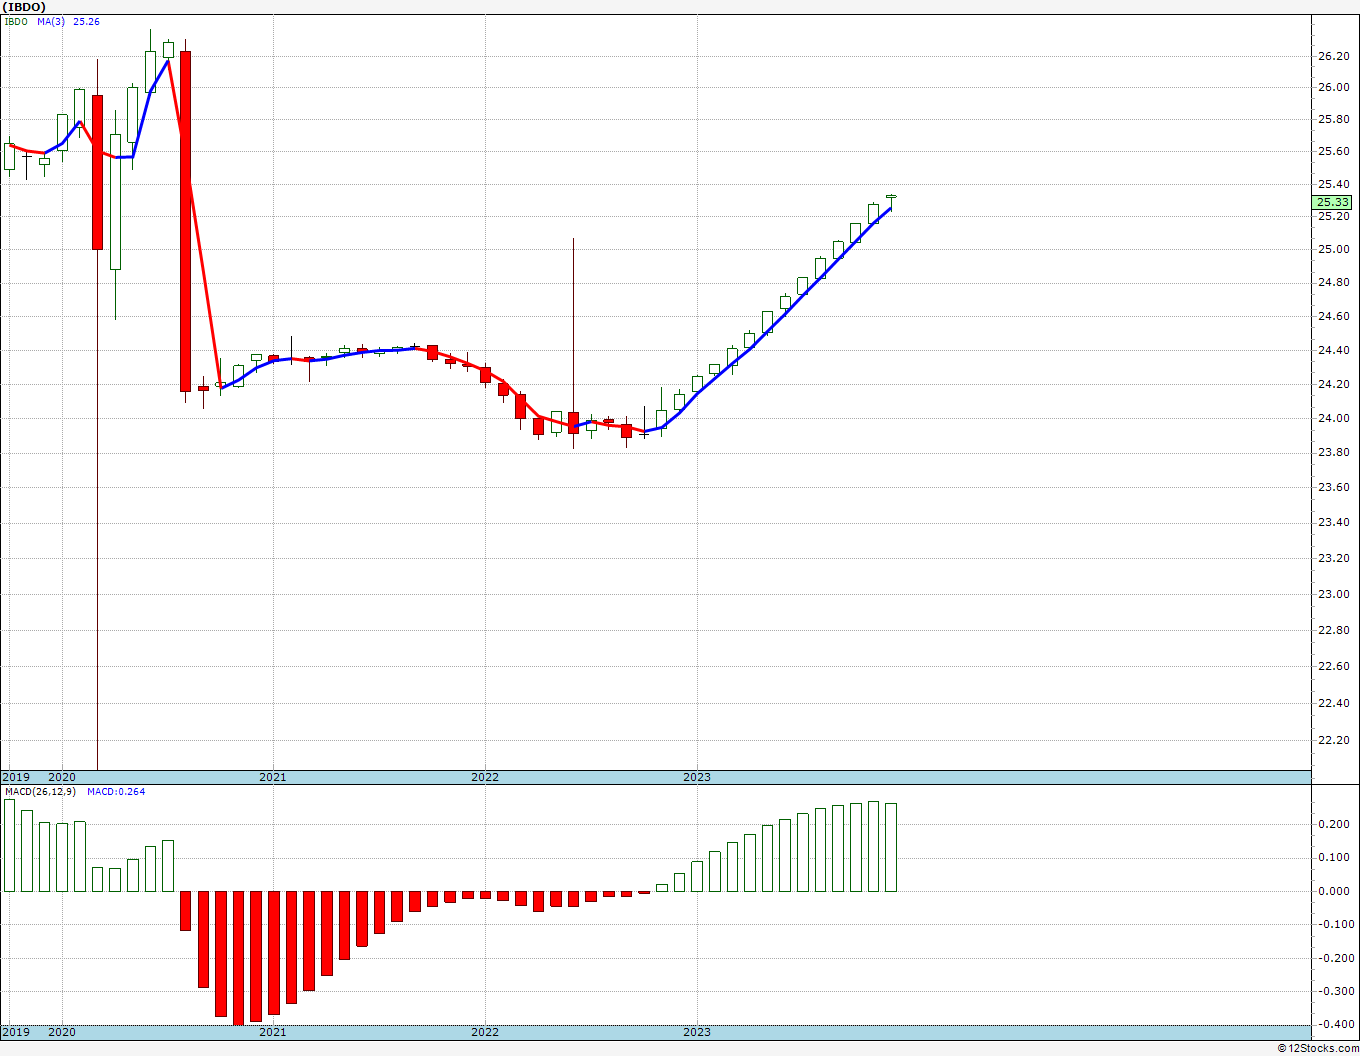
Task: Click 2019 on the MACD panel time axis
Action: click(x=15, y=1032)
